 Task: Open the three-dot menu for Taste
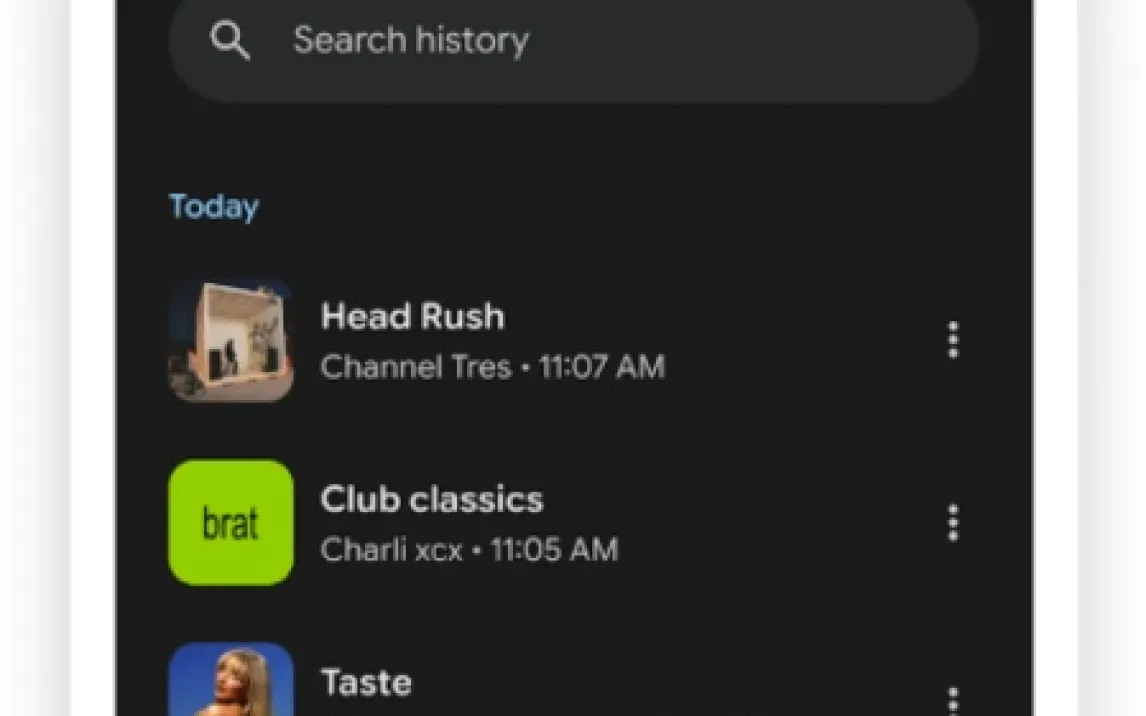952,701
